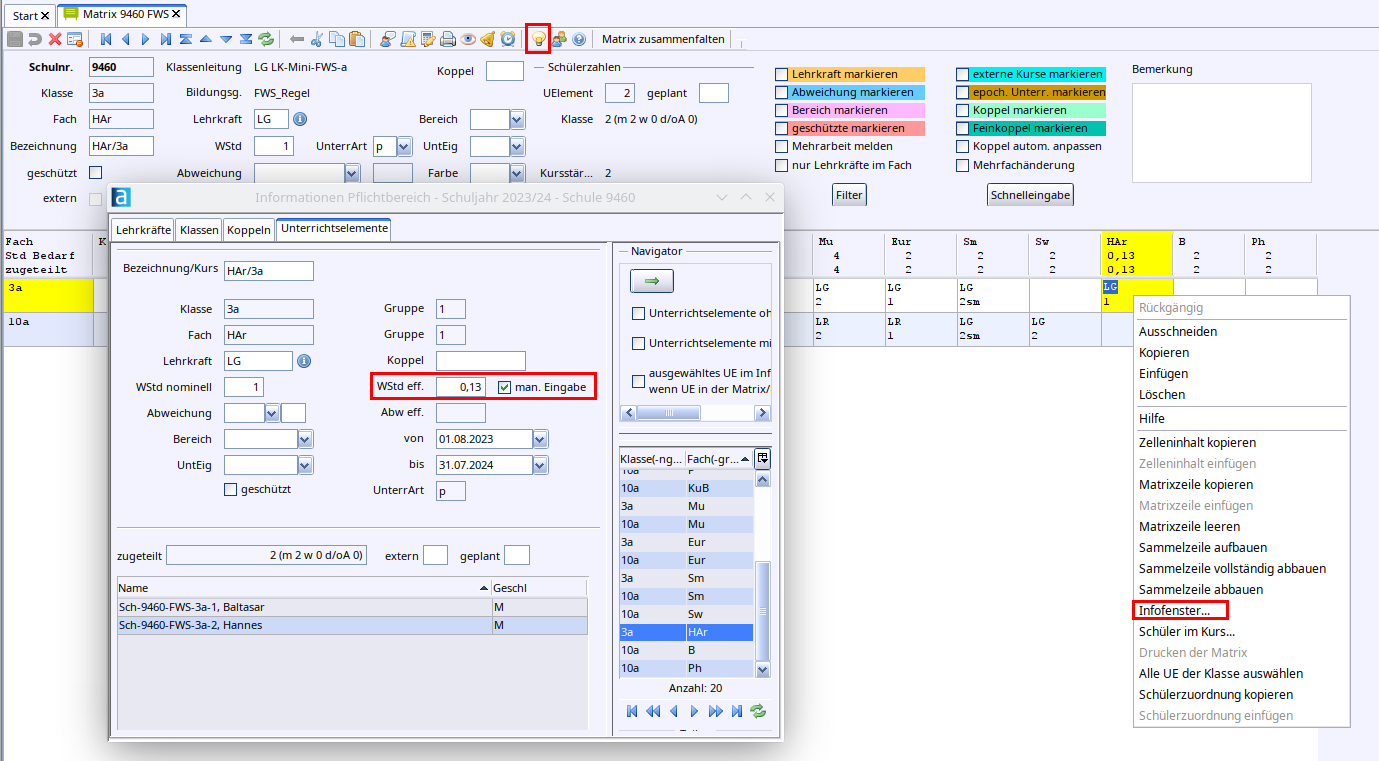Click the alarm clock toolbar icon
This screenshot has height=761, width=1379.
(508, 39)
